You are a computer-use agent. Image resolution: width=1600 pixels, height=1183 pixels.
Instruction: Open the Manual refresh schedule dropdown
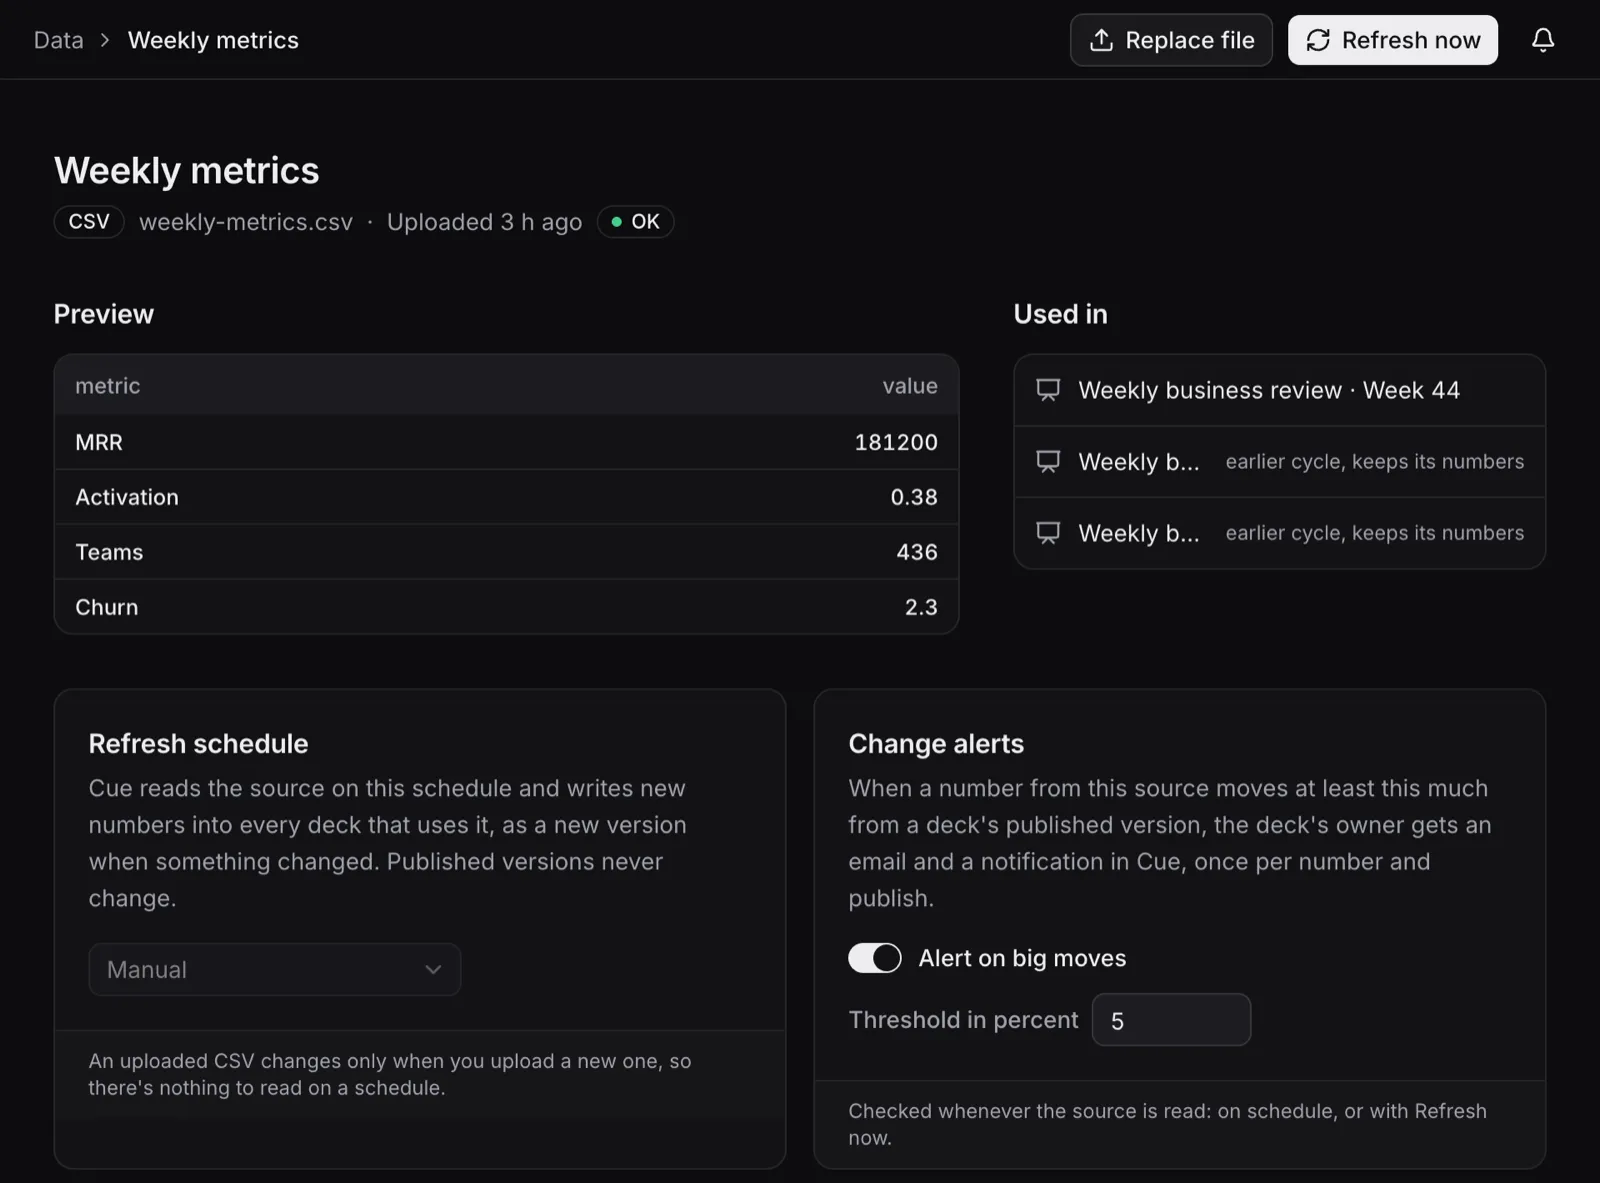(275, 969)
